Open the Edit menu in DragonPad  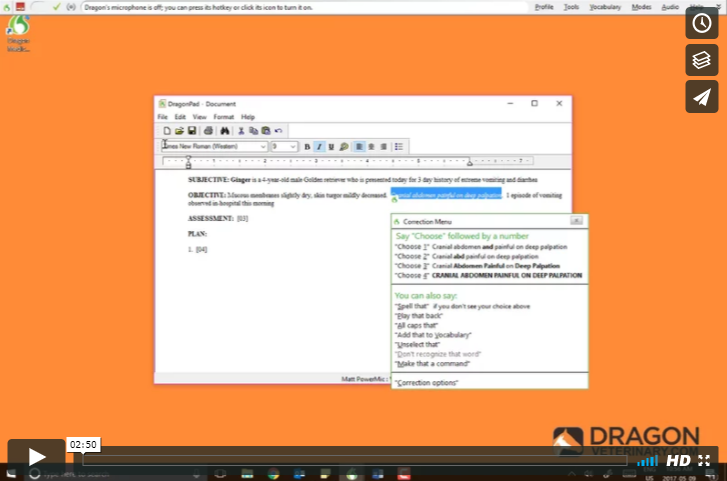pos(180,117)
